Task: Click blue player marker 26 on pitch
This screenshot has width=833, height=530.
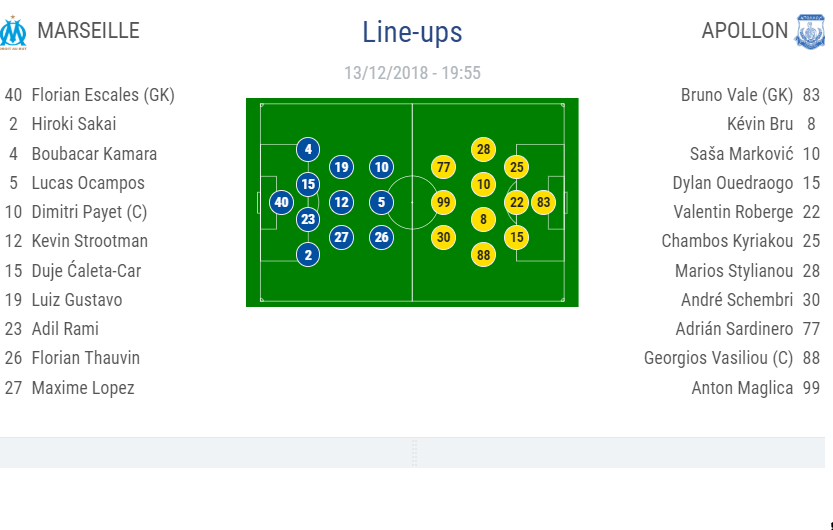Action: pos(381,237)
